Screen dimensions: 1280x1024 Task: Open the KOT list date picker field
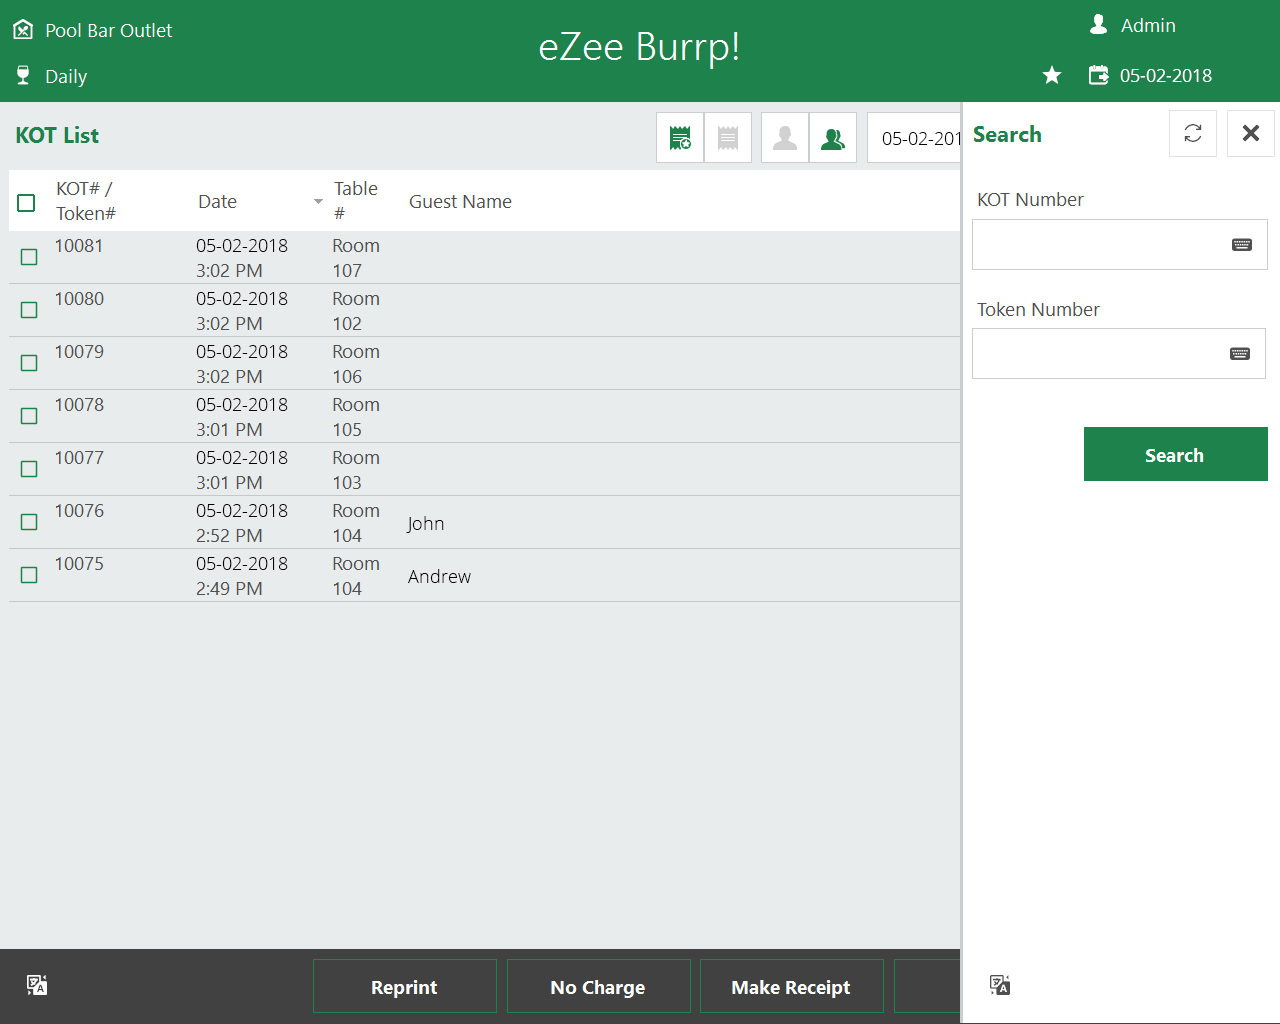coord(915,138)
